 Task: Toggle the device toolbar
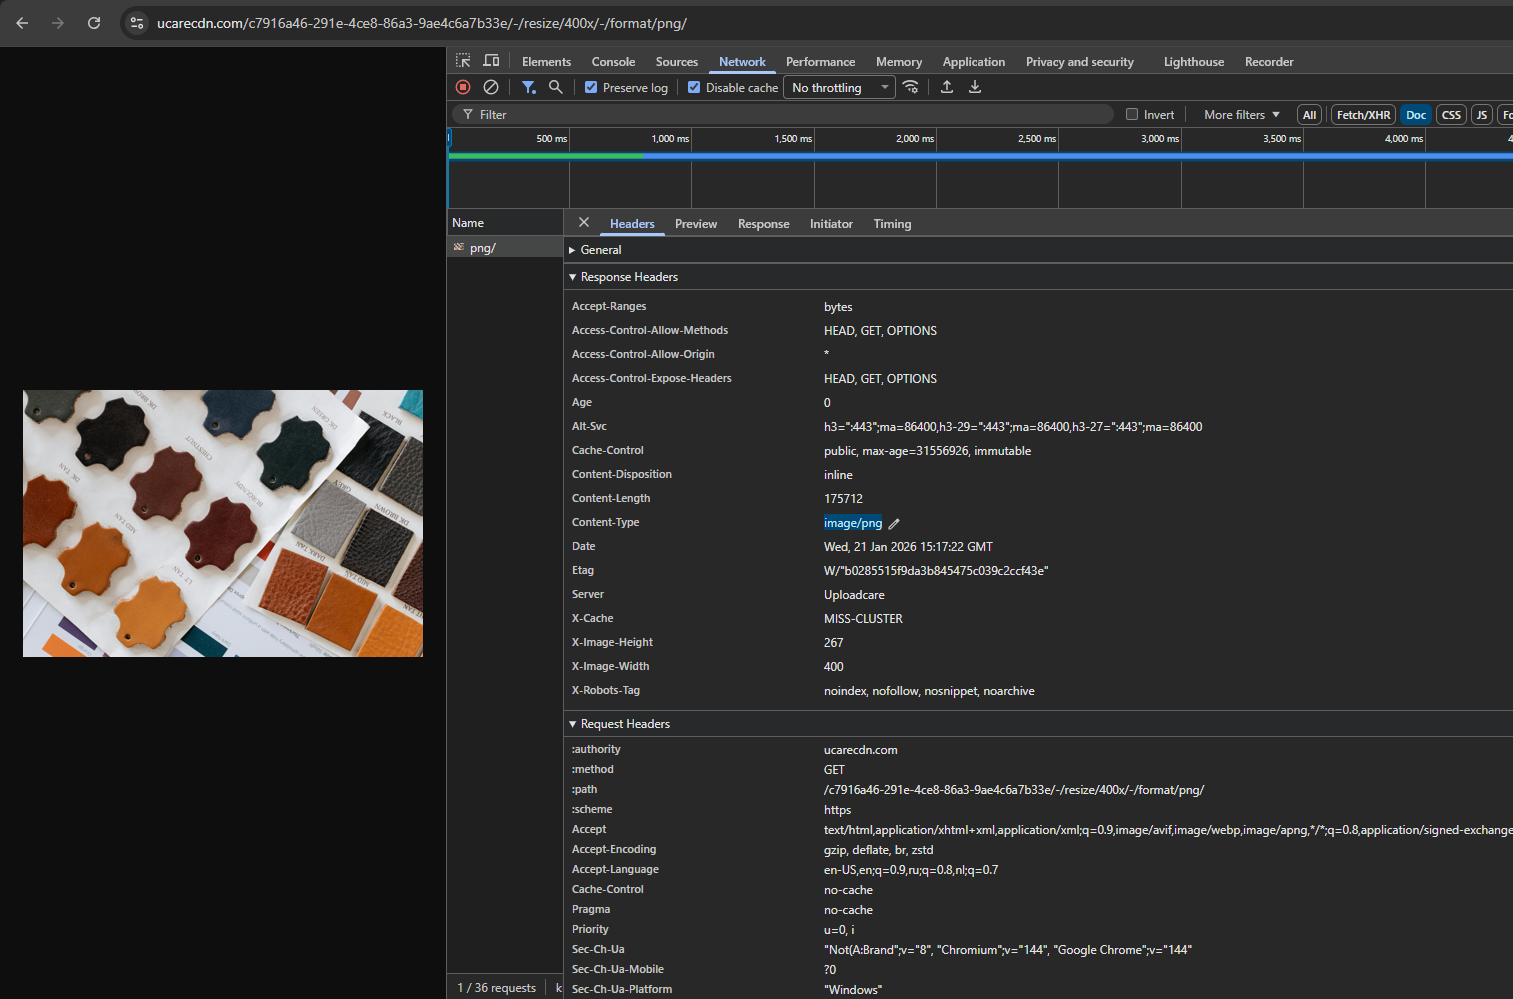(491, 61)
